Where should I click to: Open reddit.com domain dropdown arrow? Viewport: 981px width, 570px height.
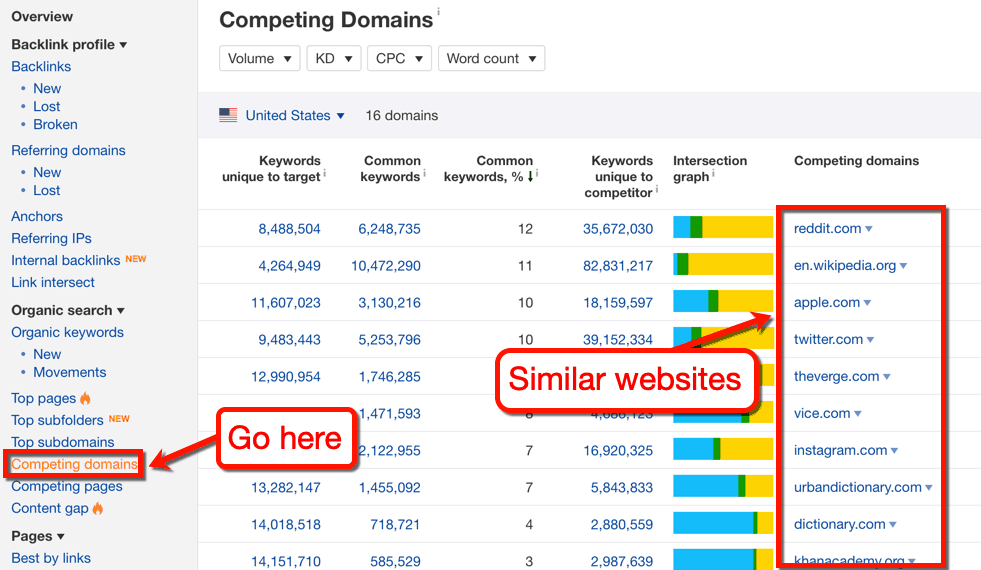click(869, 229)
